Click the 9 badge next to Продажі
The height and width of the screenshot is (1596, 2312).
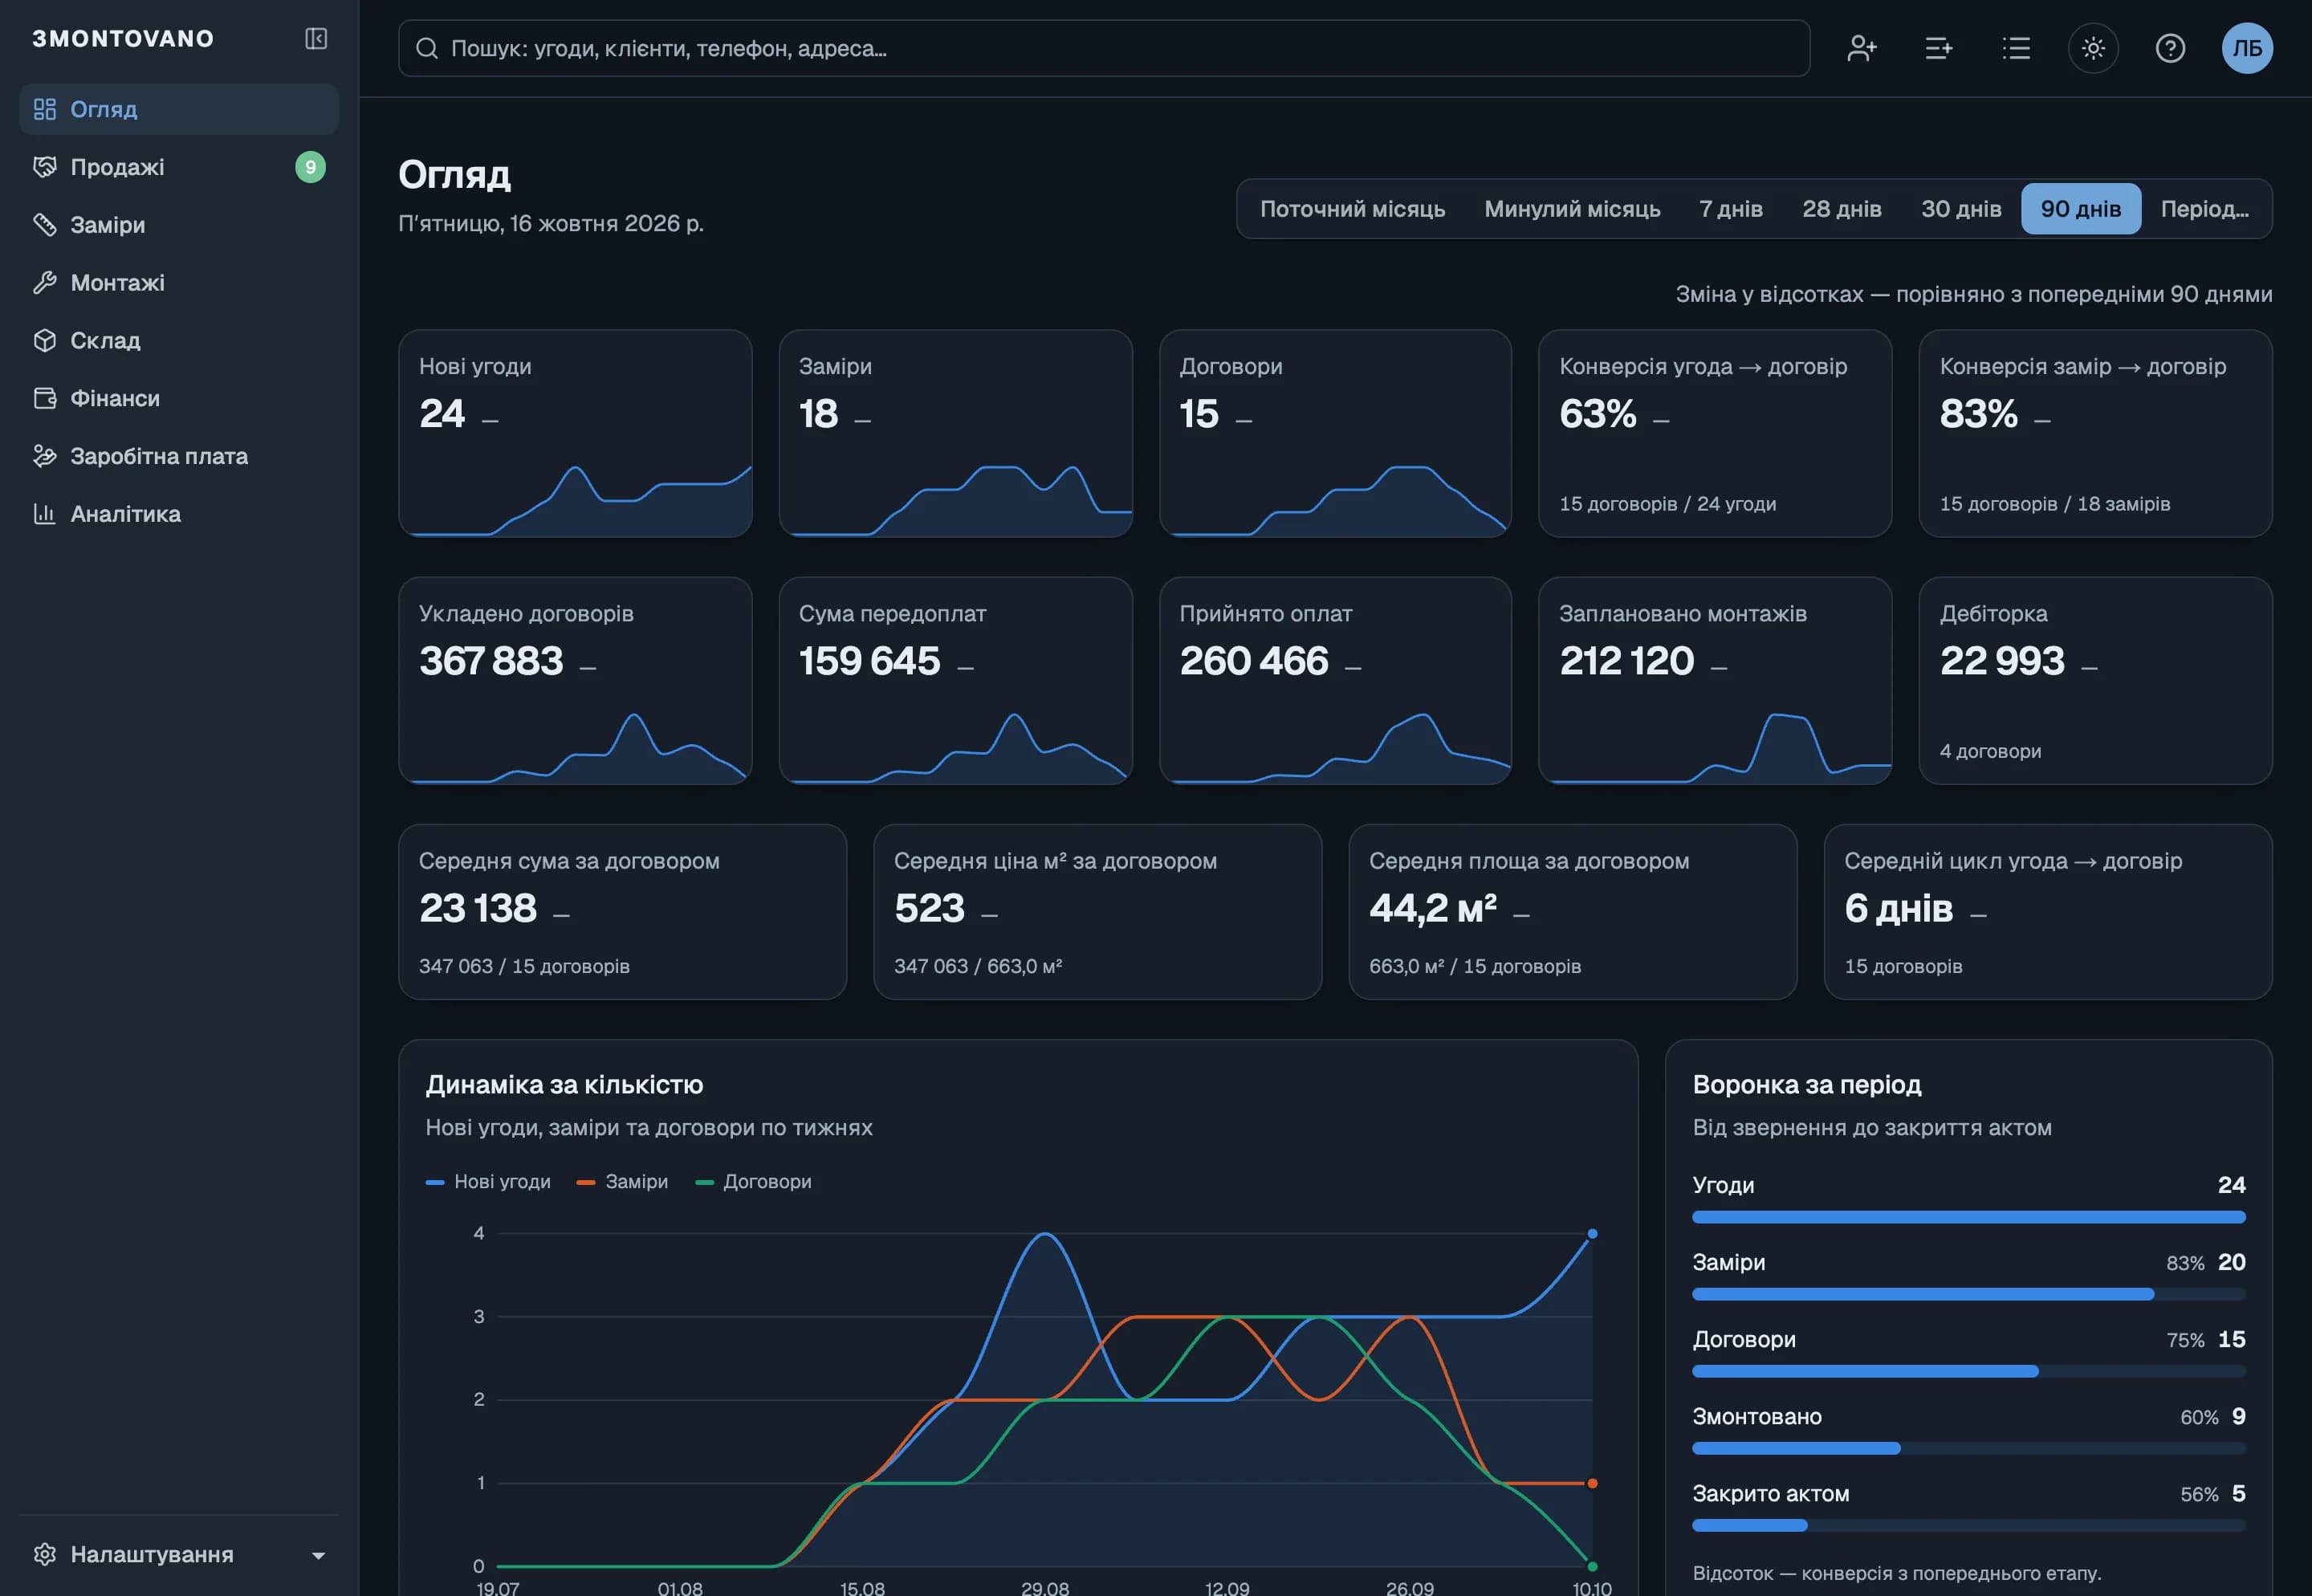point(310,167)
